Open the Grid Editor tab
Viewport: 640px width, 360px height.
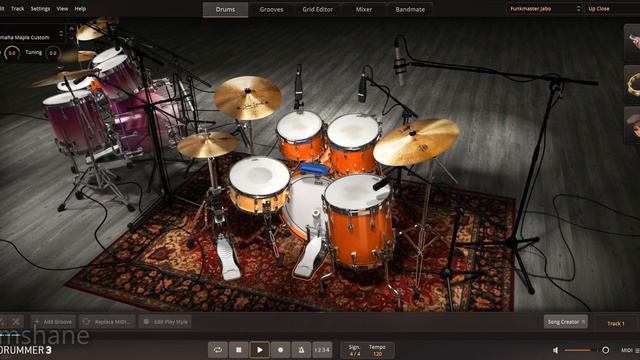point(318,9)
